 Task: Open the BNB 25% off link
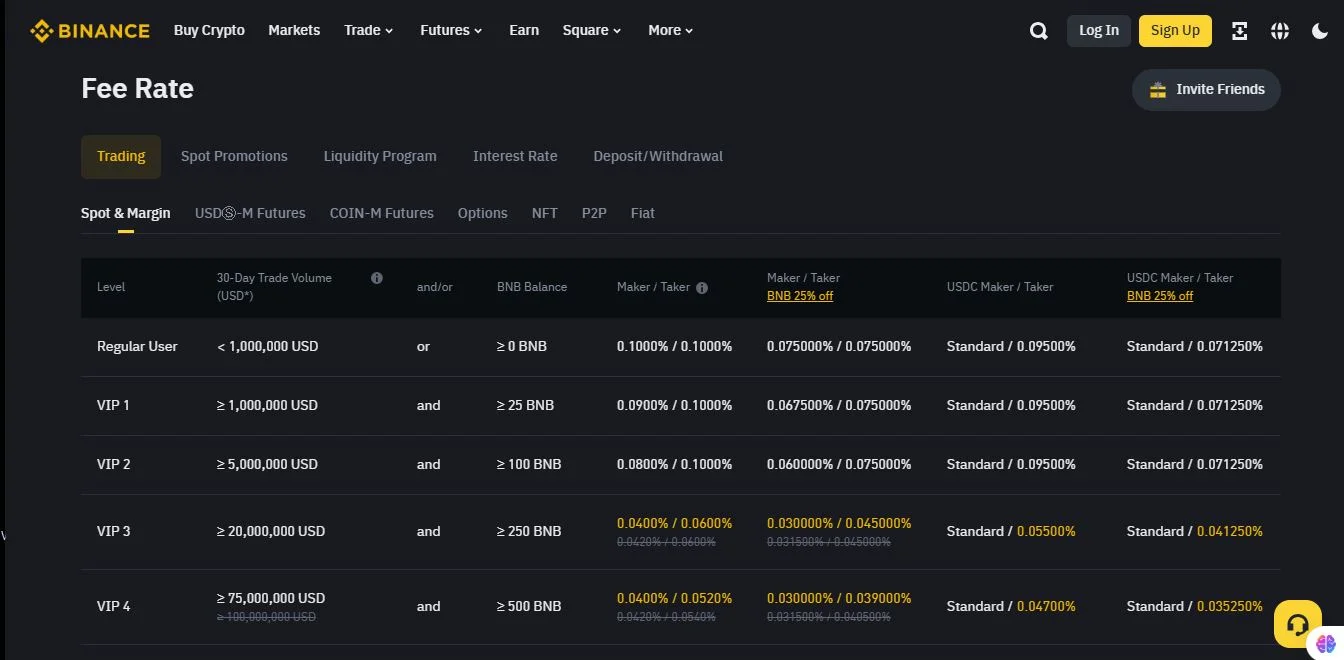pyautogui.click(x=799, y=295)
